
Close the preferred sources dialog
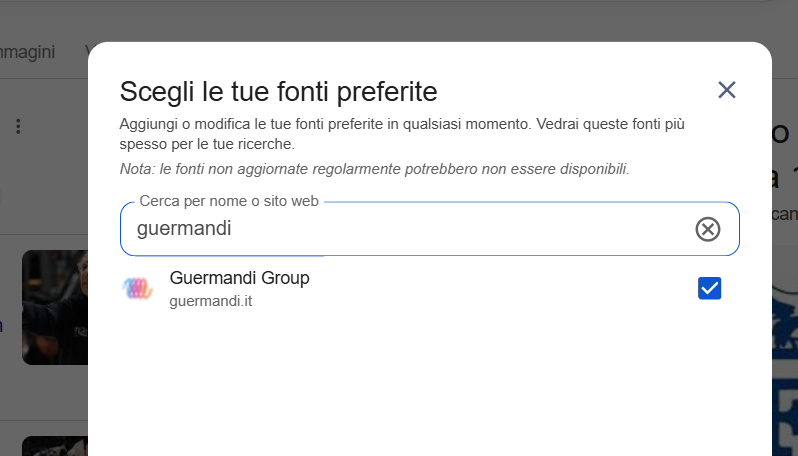tap(727, 90)
